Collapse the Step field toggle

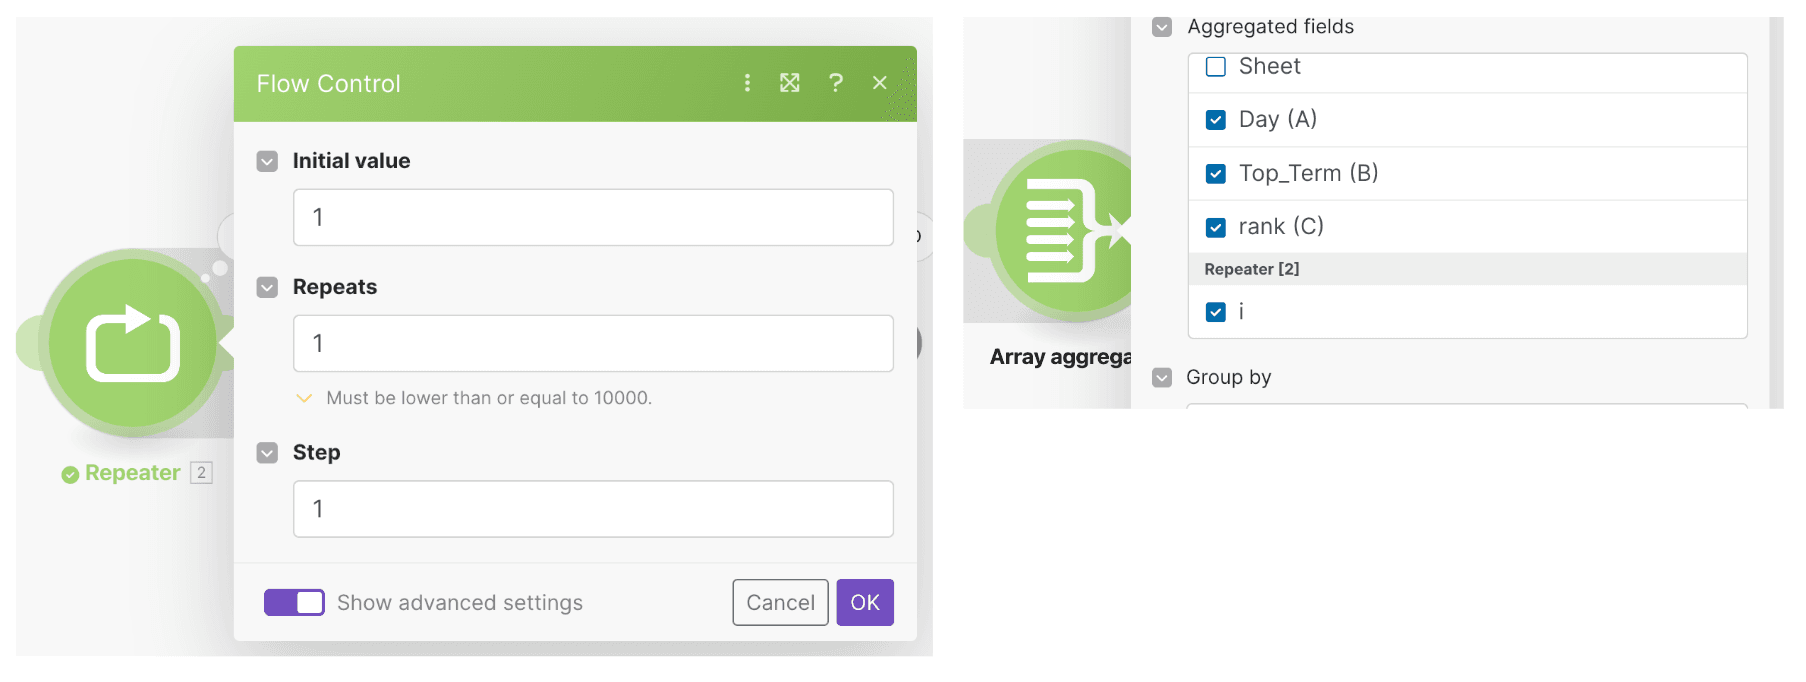coord(267,453)
